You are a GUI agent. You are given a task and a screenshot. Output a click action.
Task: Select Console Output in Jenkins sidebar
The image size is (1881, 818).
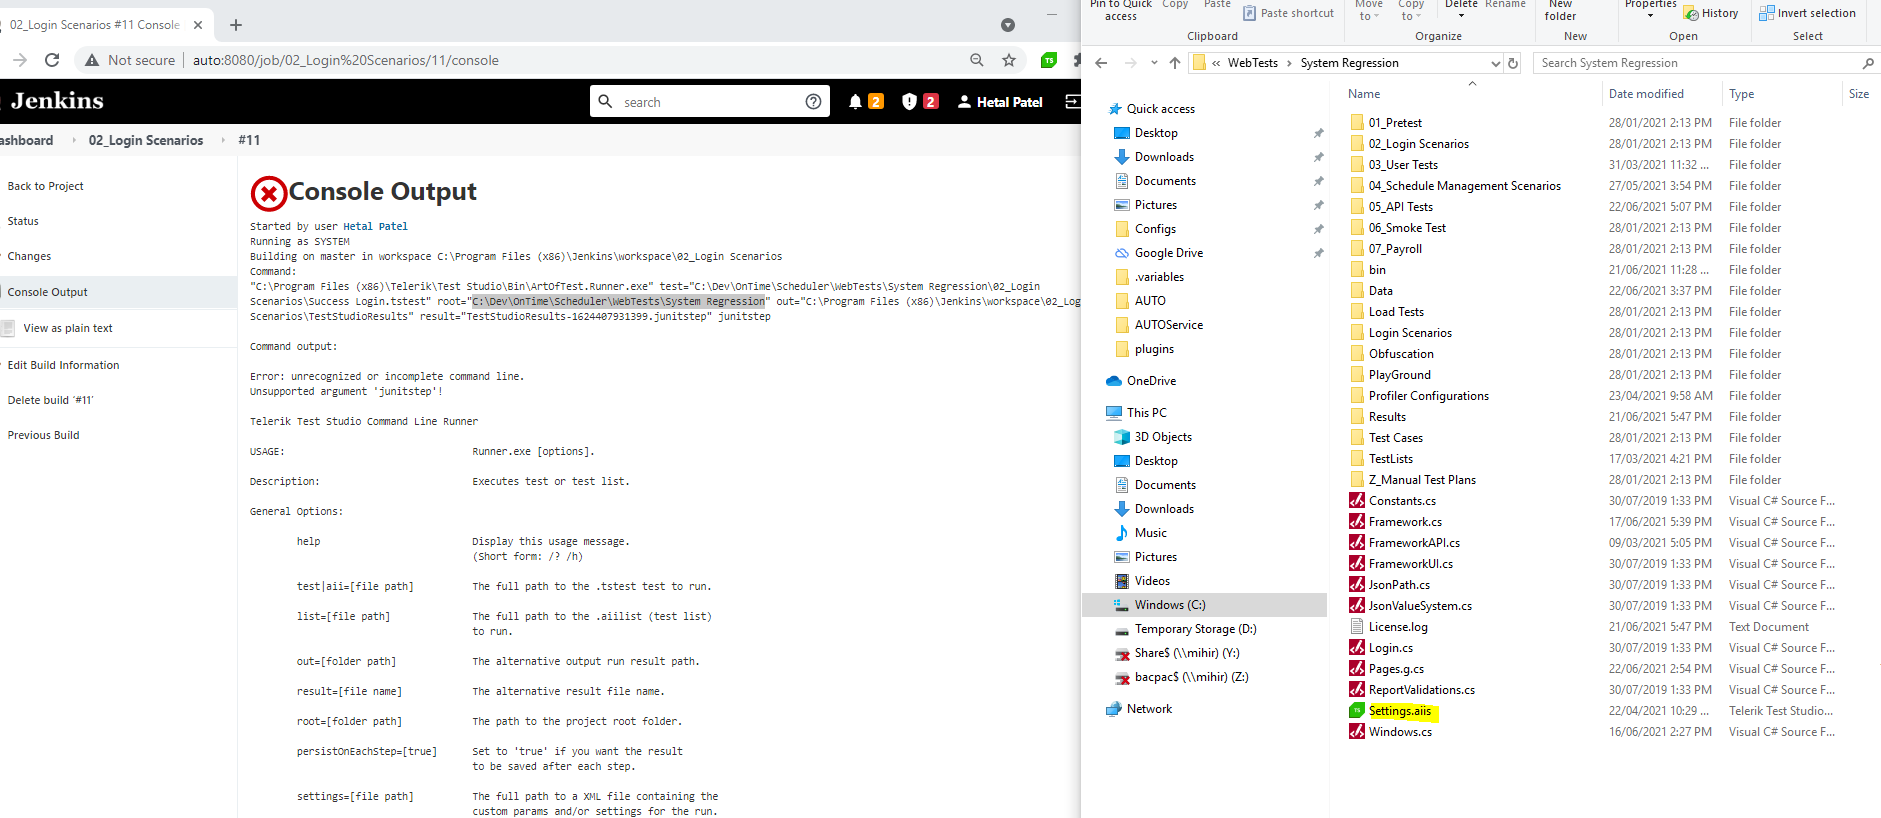48,292
